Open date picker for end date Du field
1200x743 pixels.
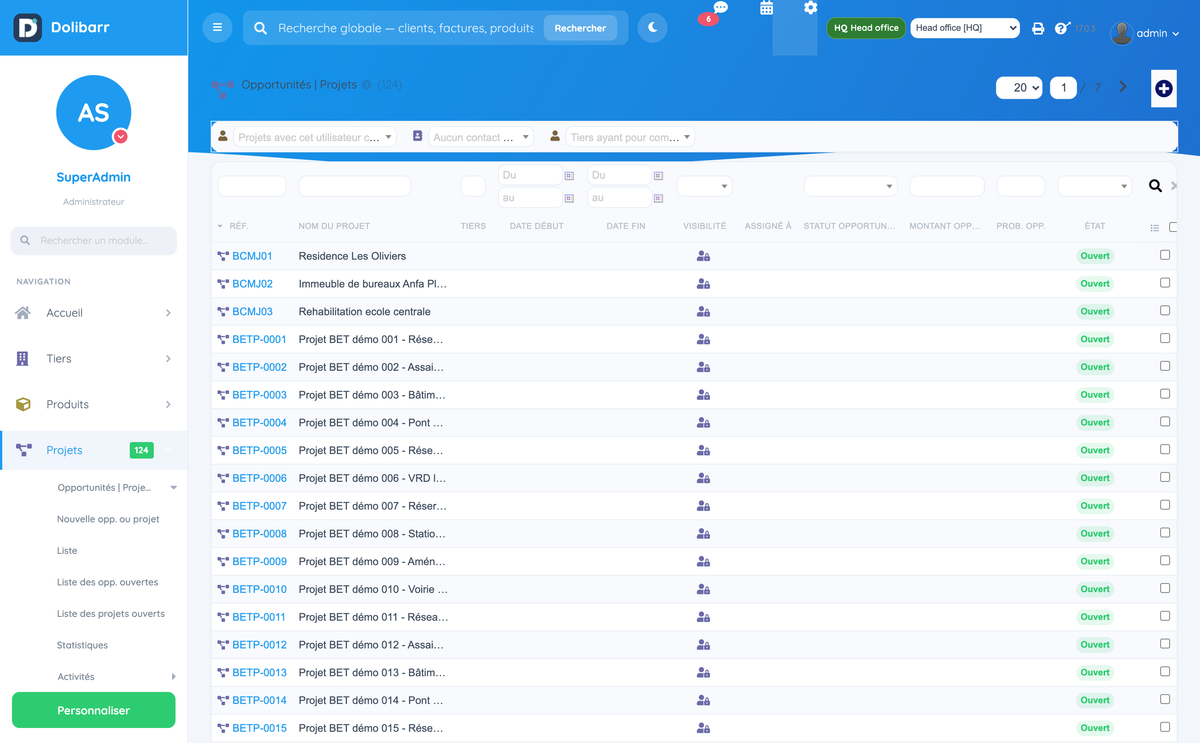coord(658,175)
